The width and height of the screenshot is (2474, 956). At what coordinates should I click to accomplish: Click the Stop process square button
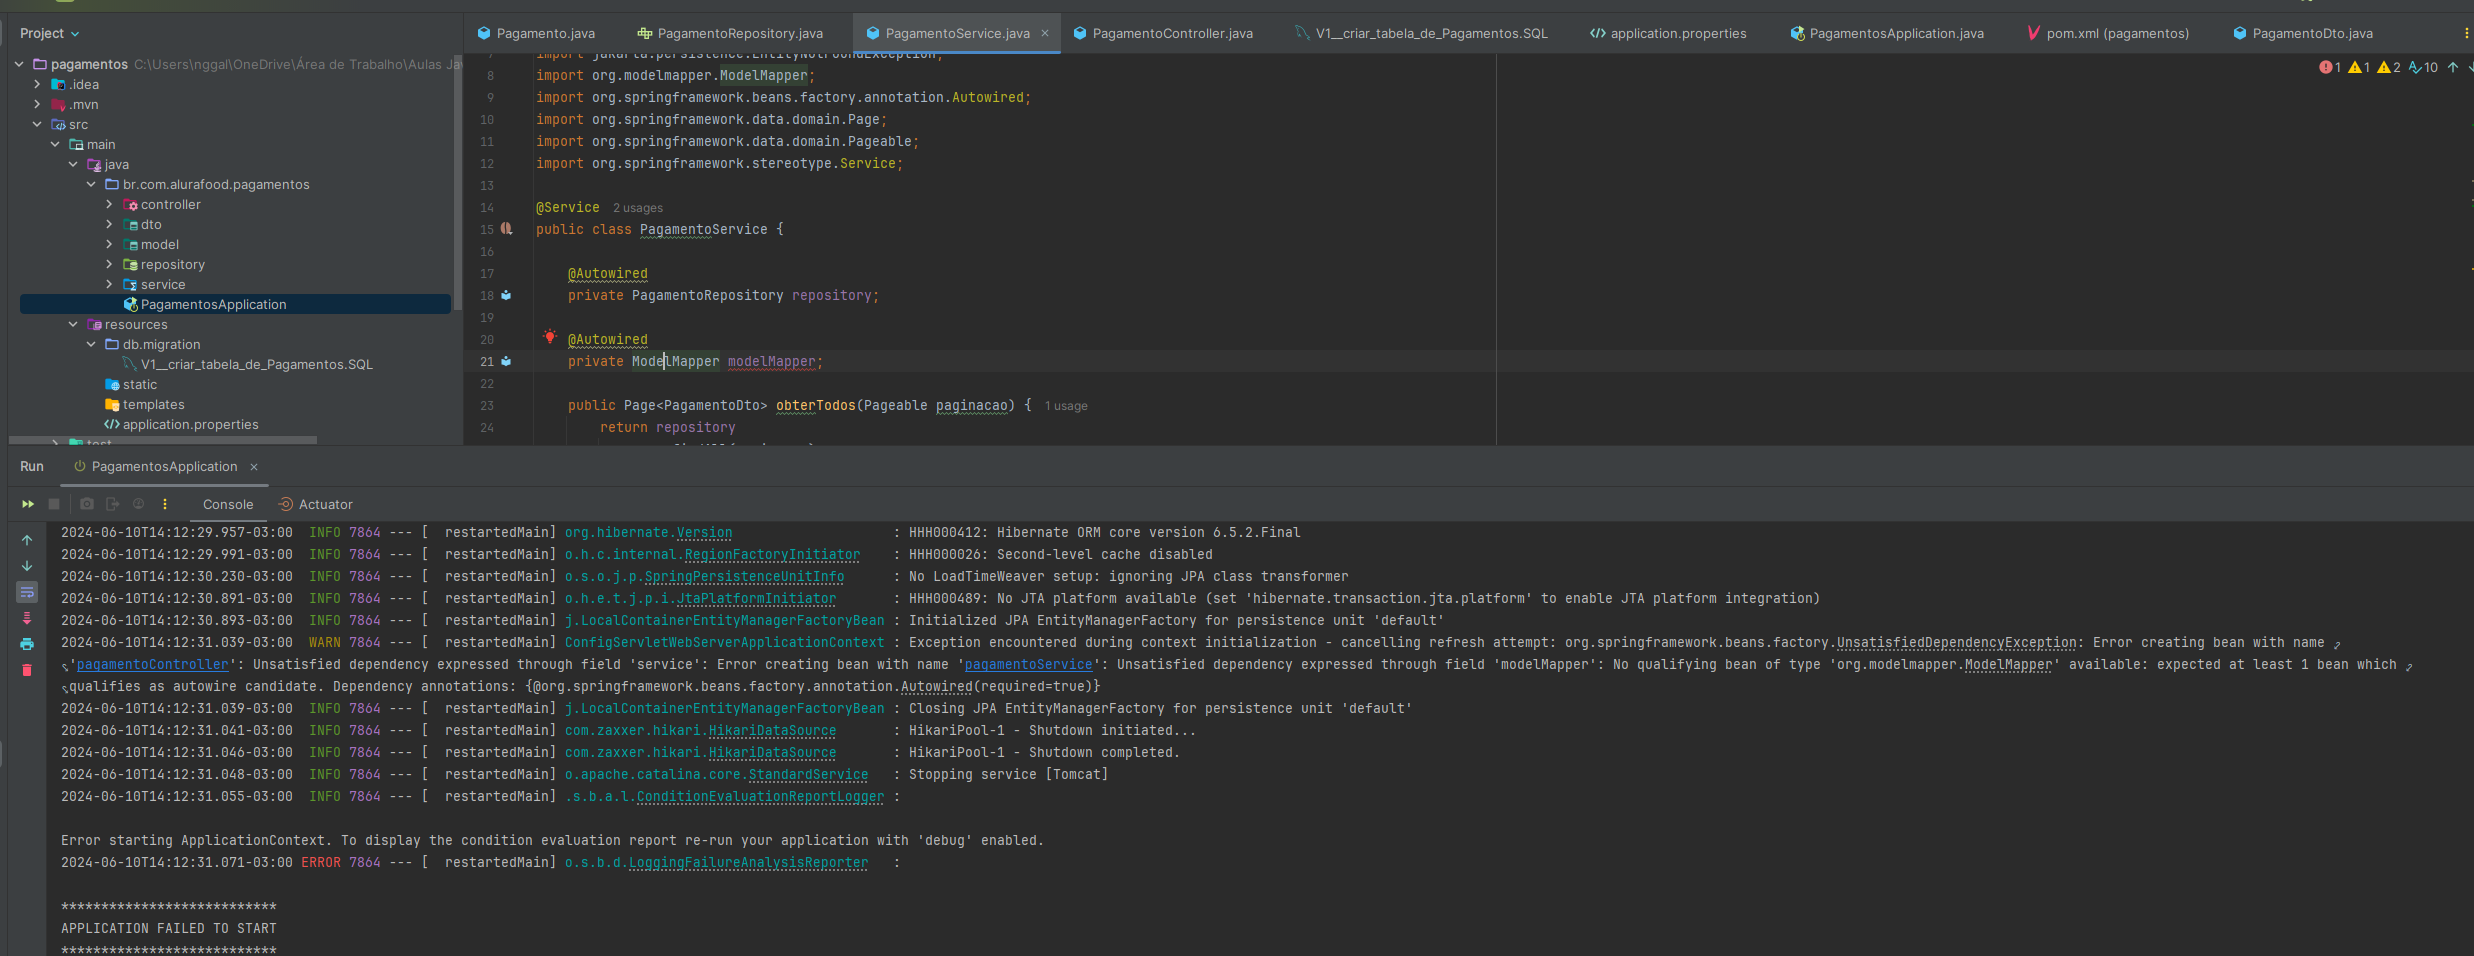tap(54, 504)
